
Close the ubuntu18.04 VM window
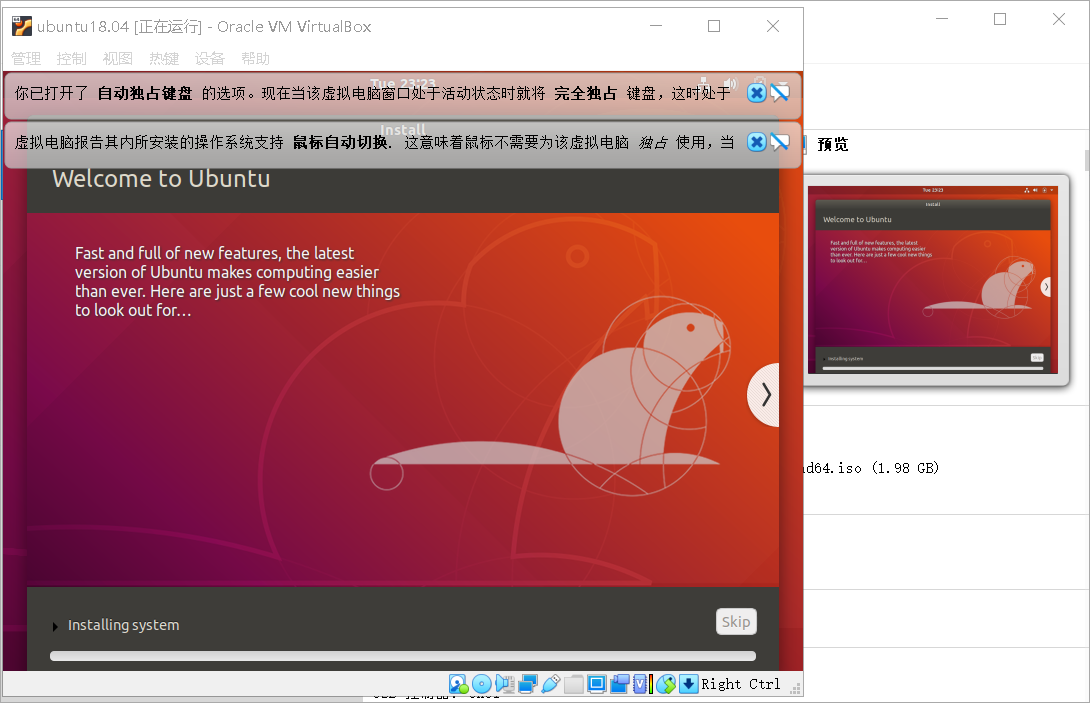[772, 26]
